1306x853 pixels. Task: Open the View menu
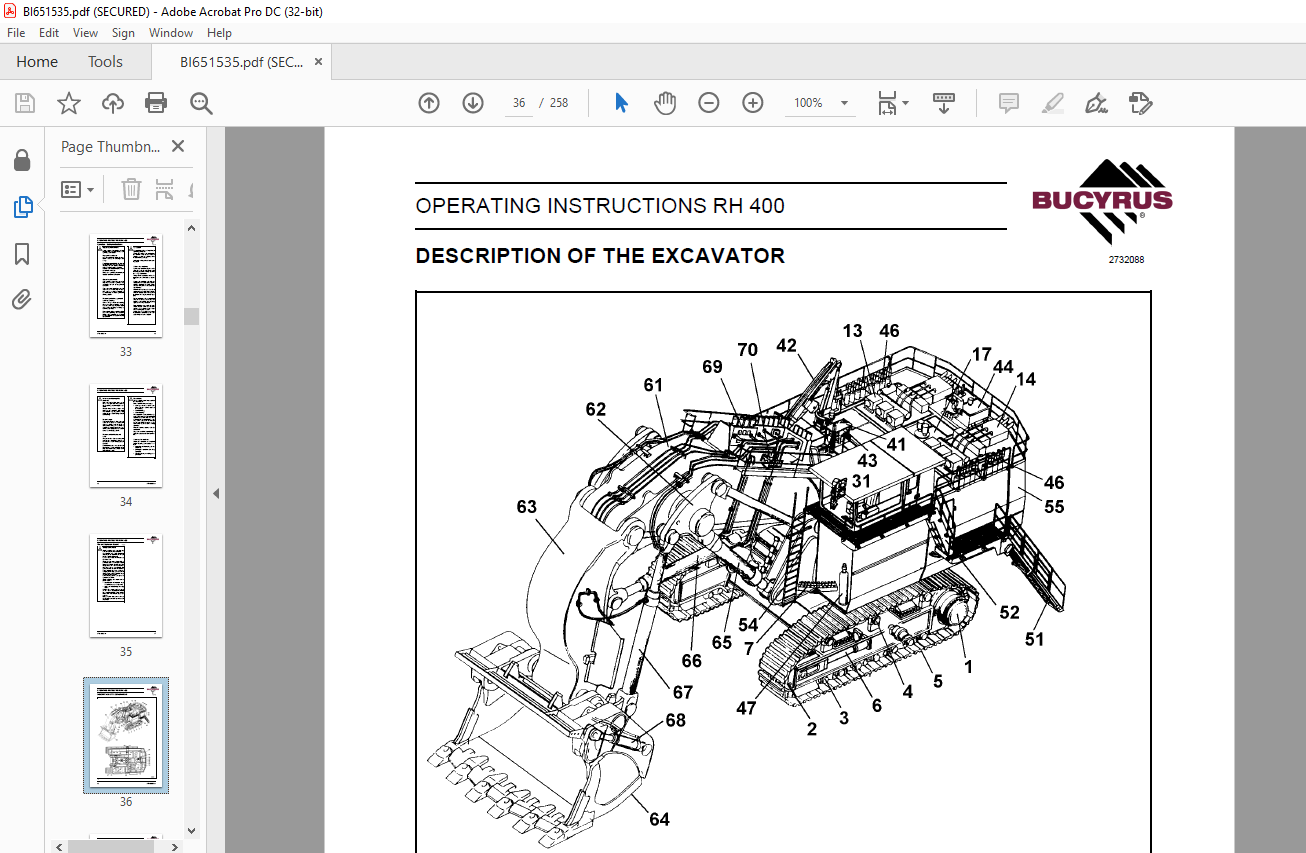click(x=85, y=33)
